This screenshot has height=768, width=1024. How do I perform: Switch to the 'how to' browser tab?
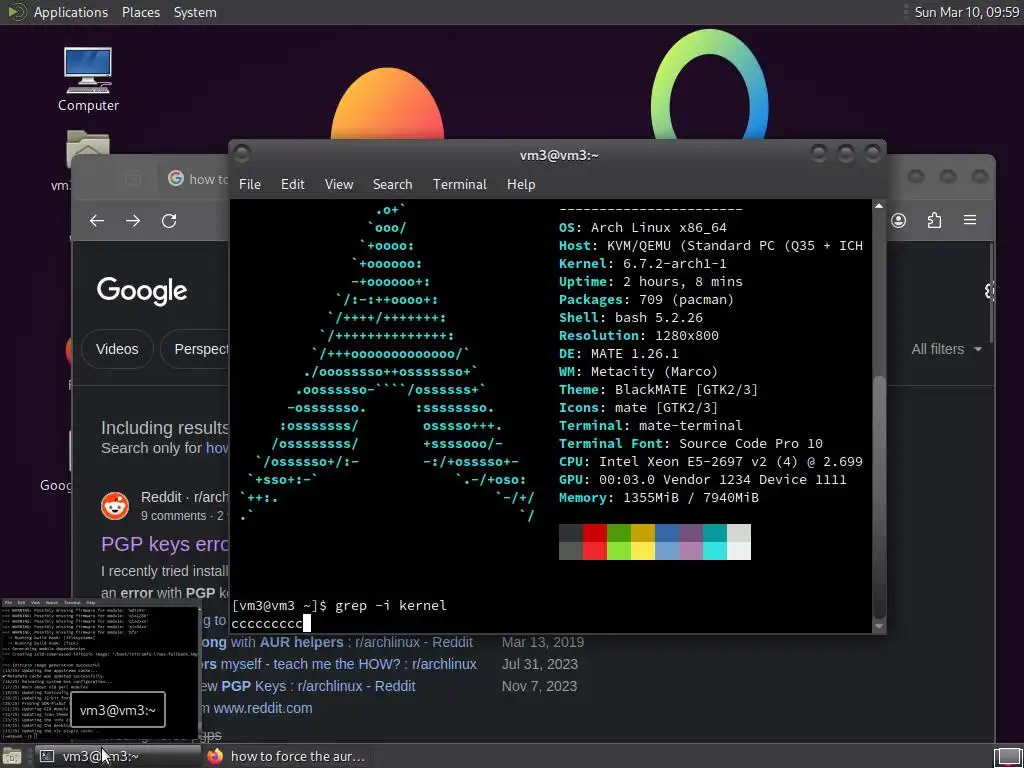196,178
